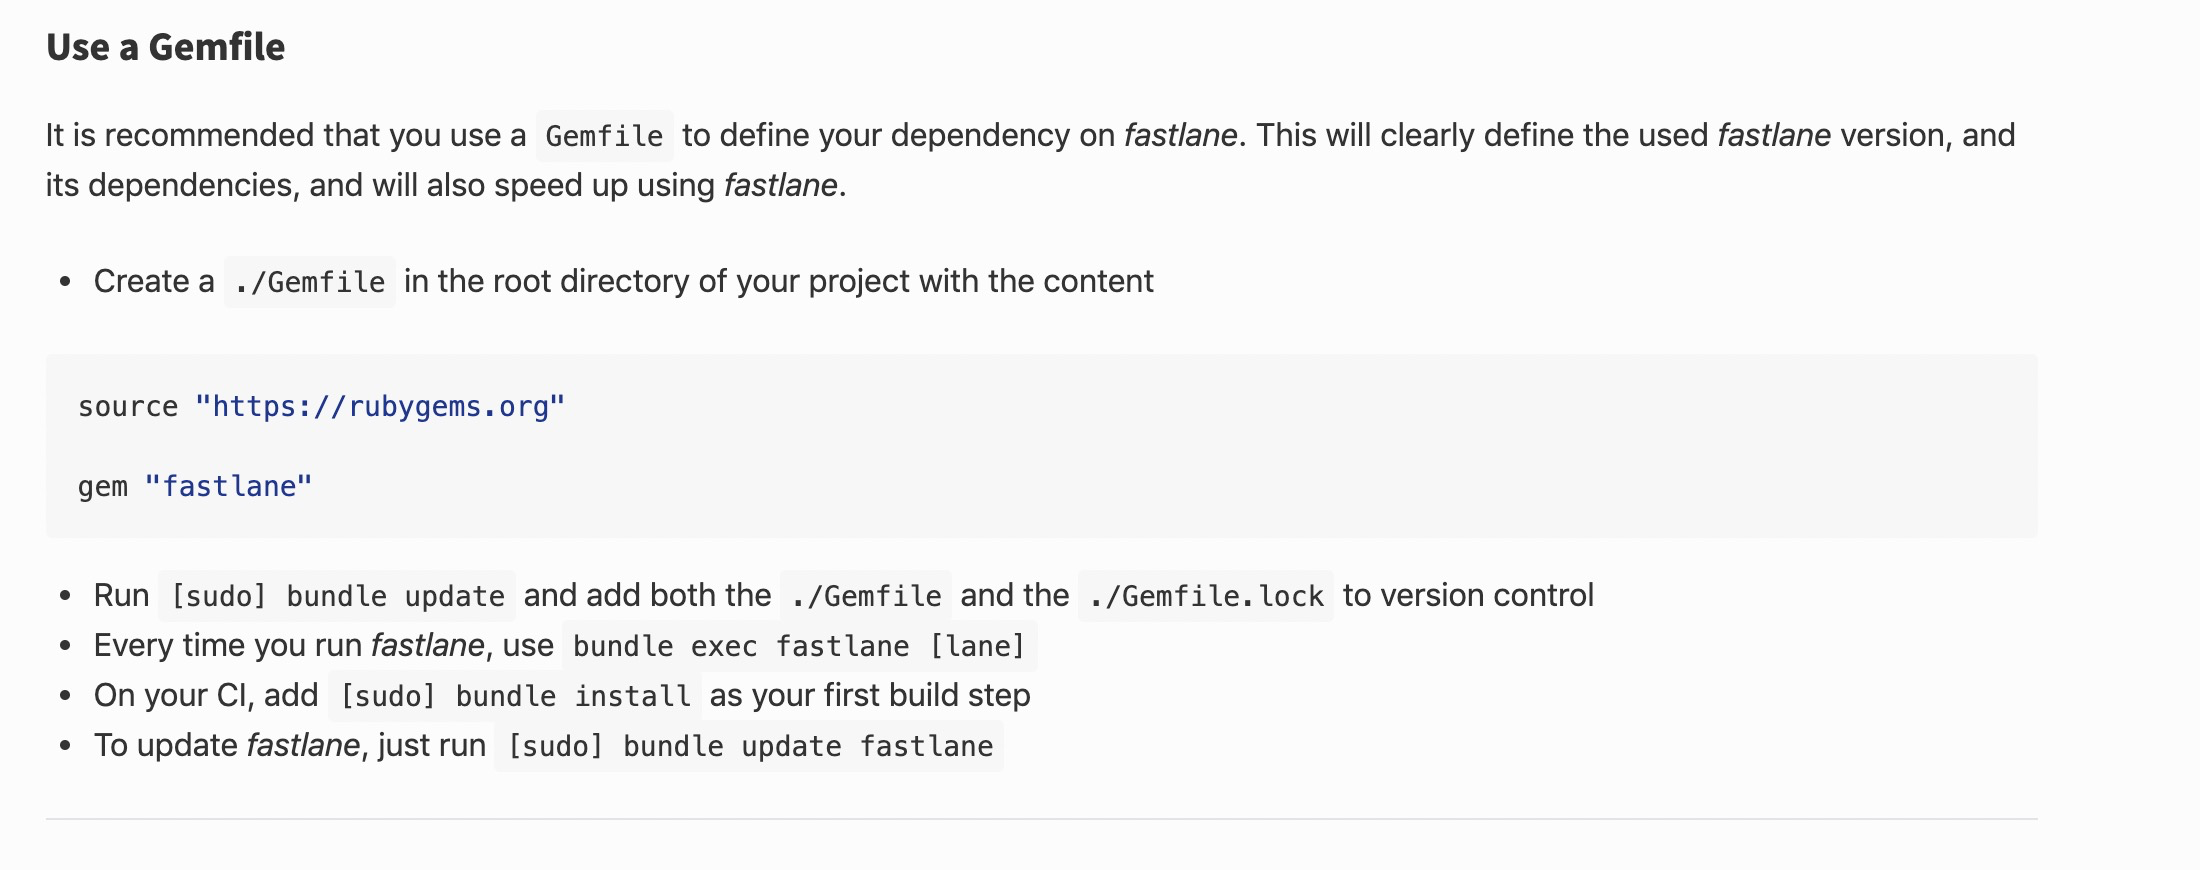The width and height of the screenshot is (2200, 870).
Task: Click the rubygems.org URL string in code block
Action: click(x=380, y=407)
